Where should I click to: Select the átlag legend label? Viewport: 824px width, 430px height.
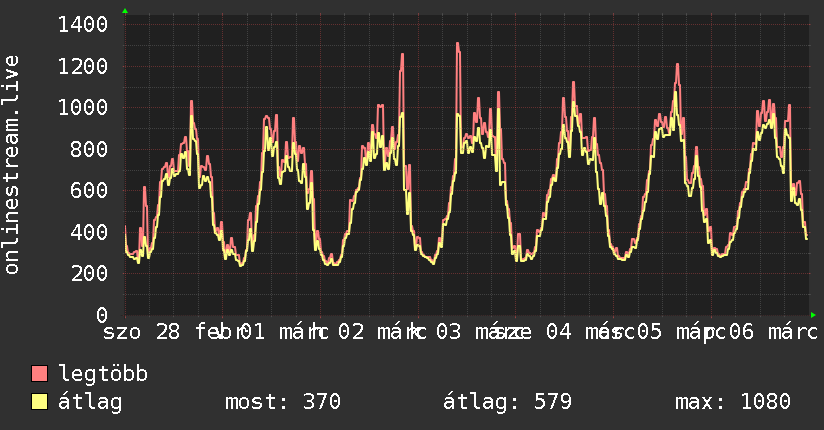click(x=90, y=402)
